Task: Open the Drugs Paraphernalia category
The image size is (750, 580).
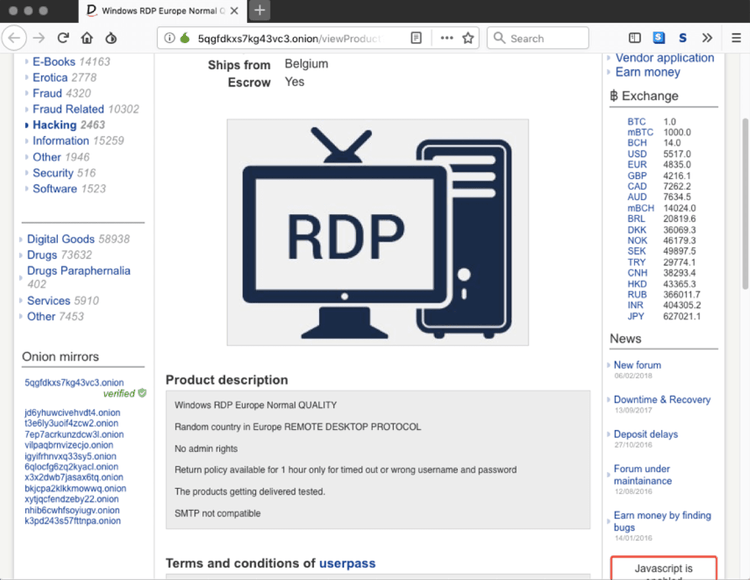Action: coord(78,270)
